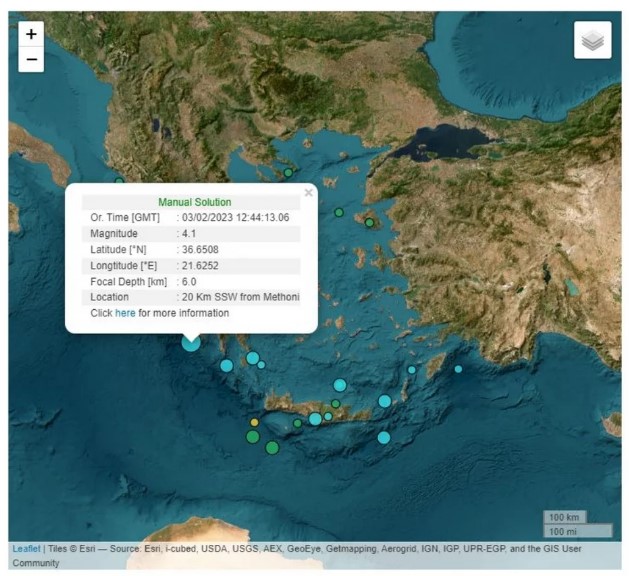The width and height of the screenshot is (629, 576).
Task: Zoom out of the map
Action: click(x=31, y=60)
